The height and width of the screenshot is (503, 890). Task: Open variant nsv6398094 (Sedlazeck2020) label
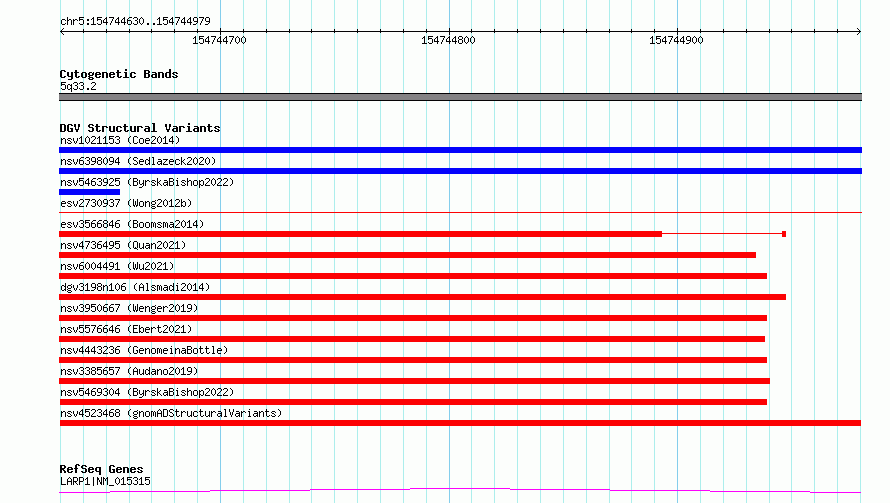pyautogui.click(x=138, y=161)
